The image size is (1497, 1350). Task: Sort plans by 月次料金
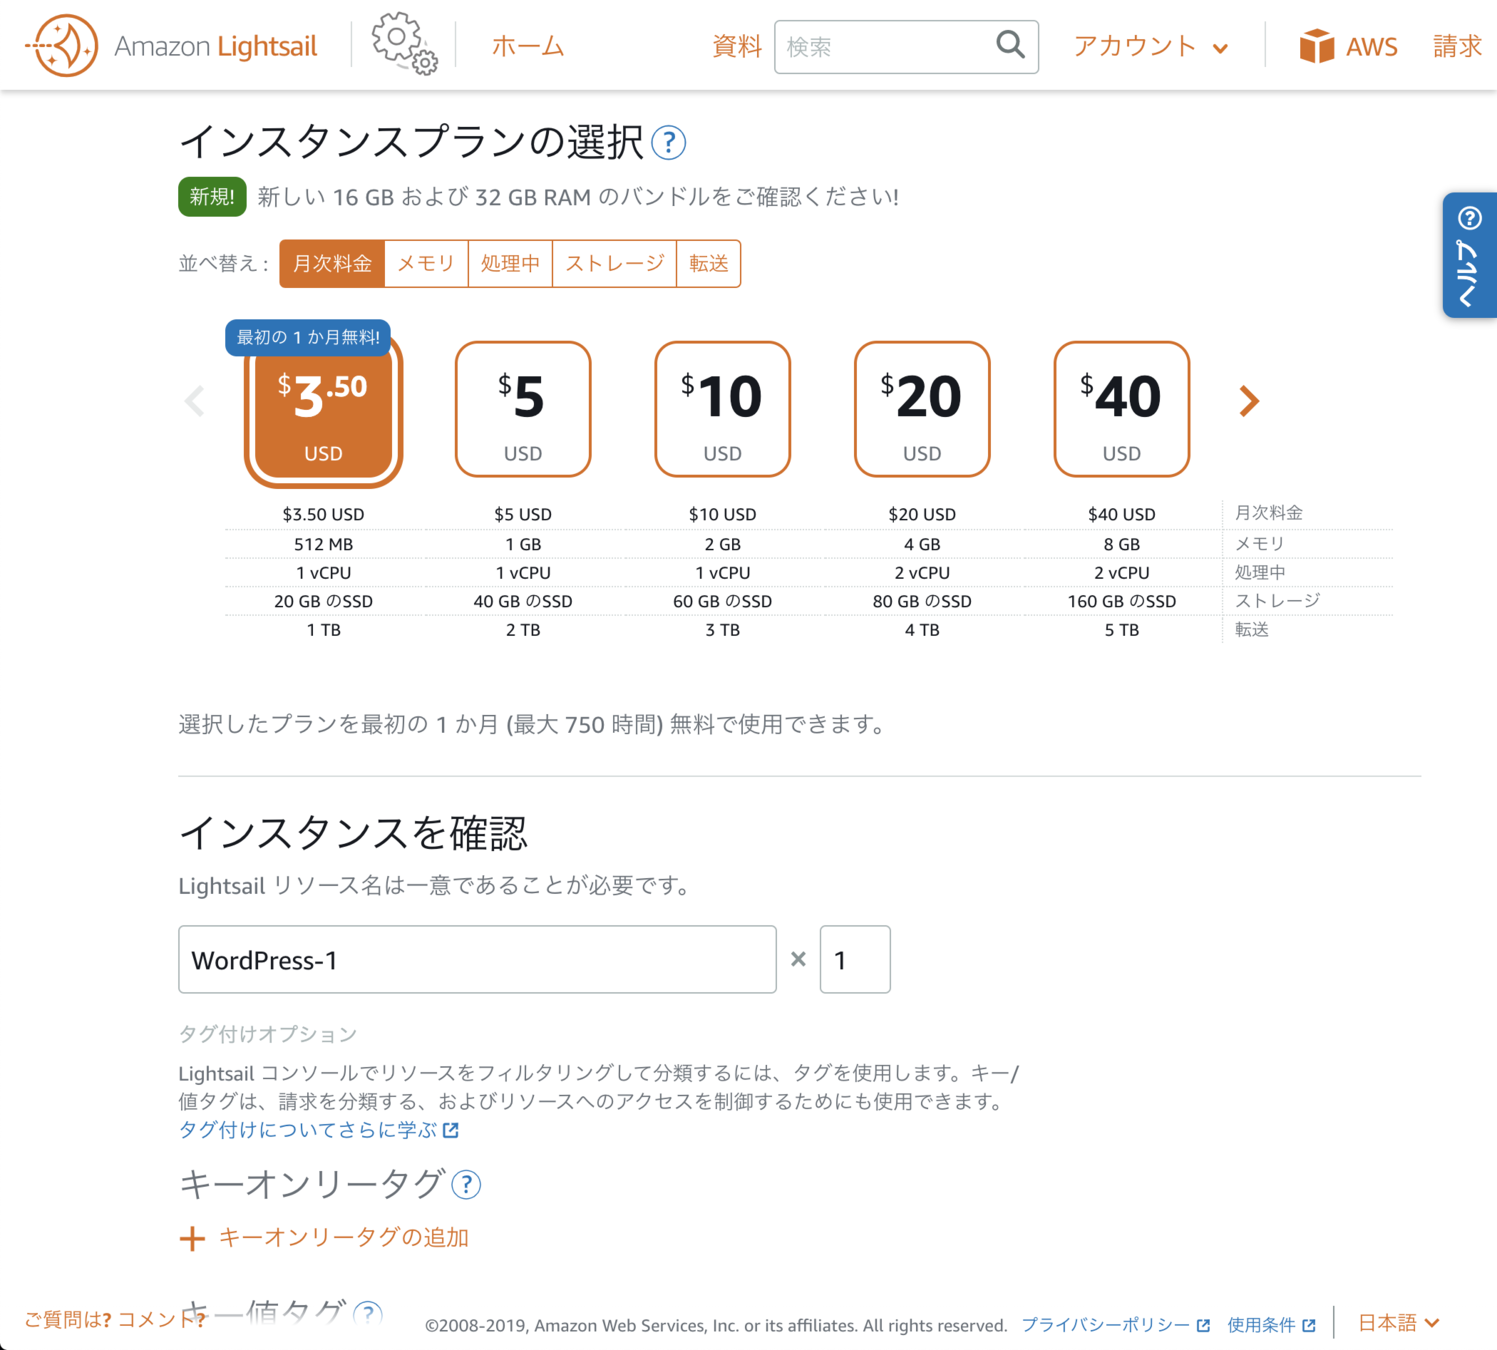332,264
